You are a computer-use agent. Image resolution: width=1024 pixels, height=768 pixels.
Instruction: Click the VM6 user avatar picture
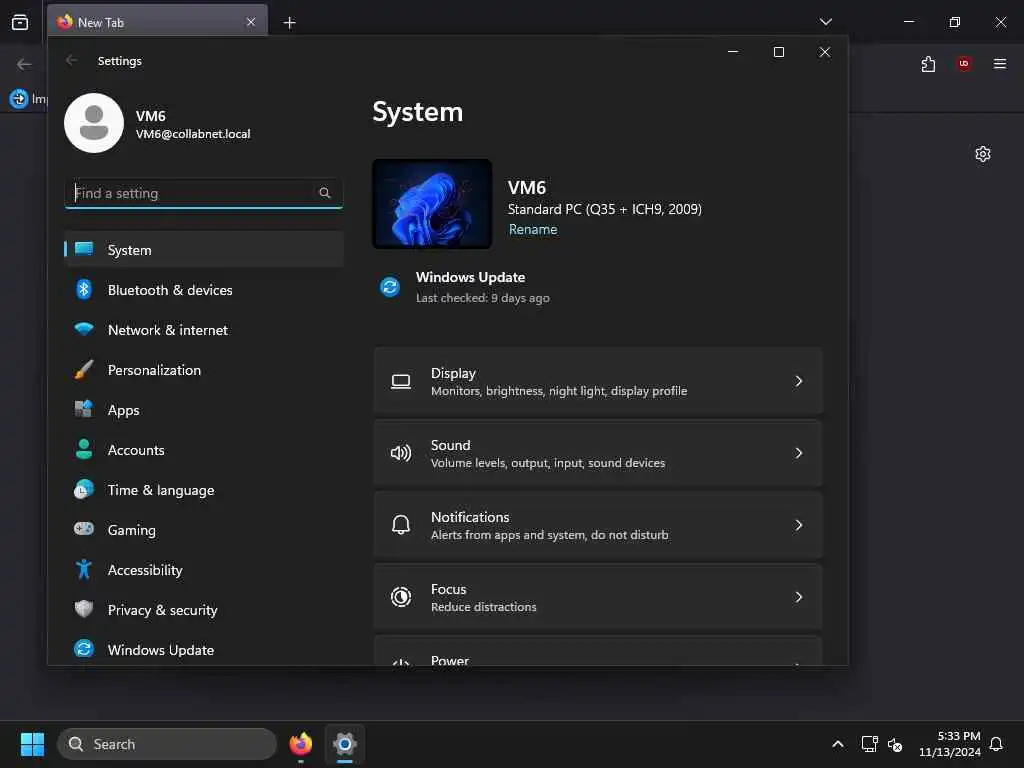tap(94, 123)
